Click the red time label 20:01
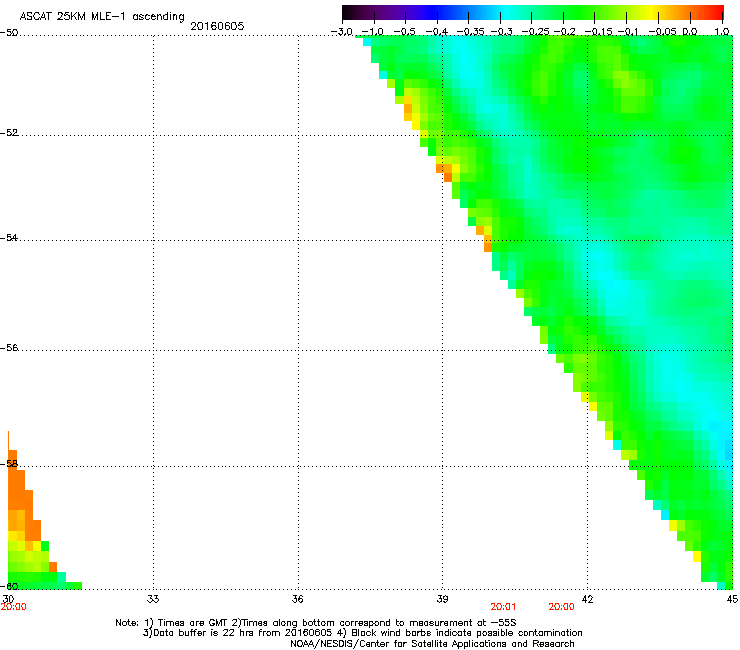Image resolution: width=740 pixels, height=650 pixels. tap(503, 607)
